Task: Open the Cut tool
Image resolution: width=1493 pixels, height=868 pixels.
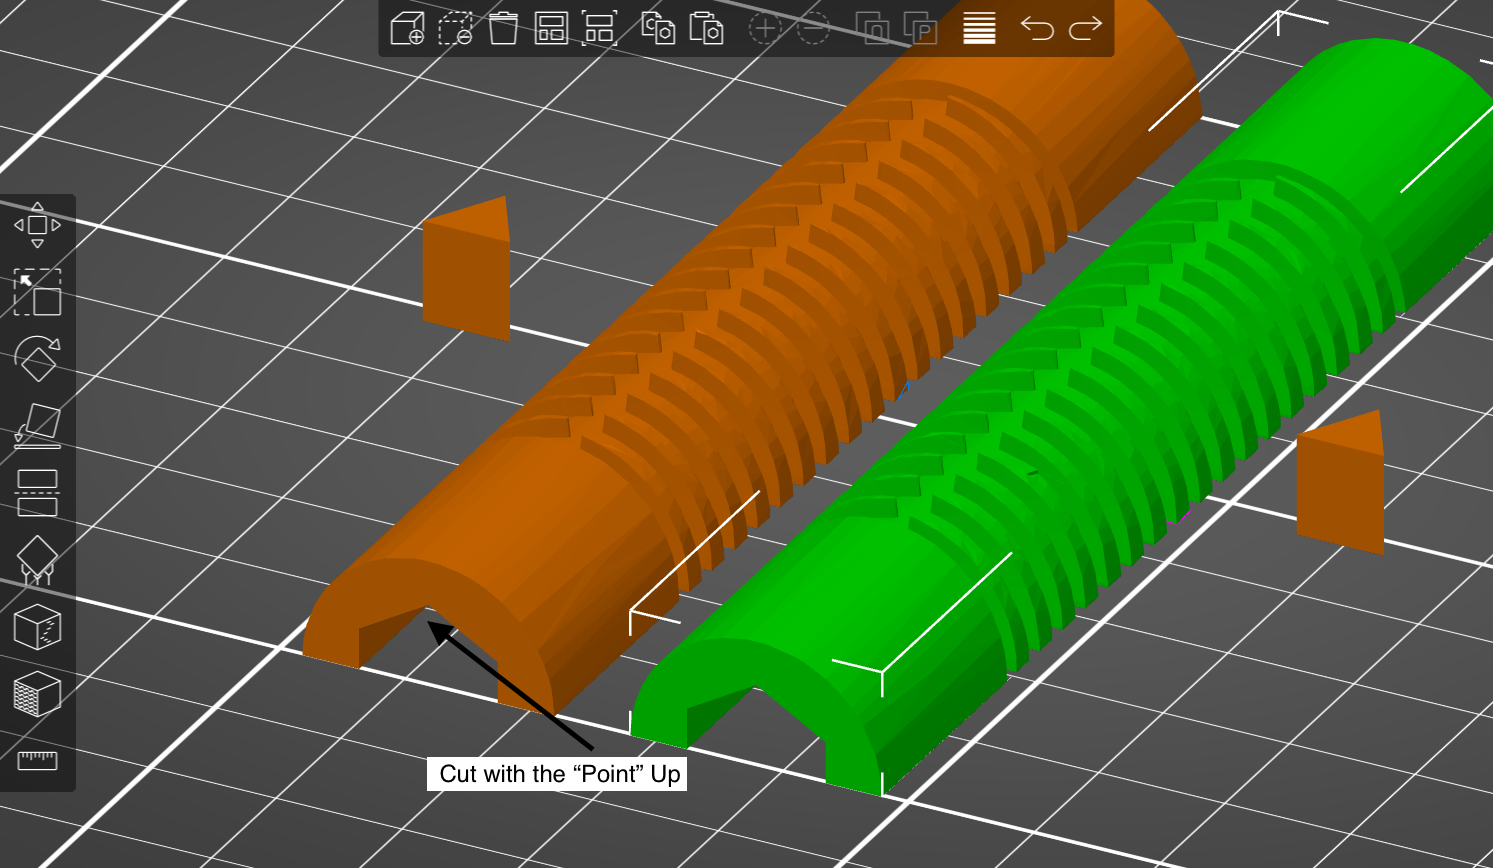Action: (x=37, y=493)
